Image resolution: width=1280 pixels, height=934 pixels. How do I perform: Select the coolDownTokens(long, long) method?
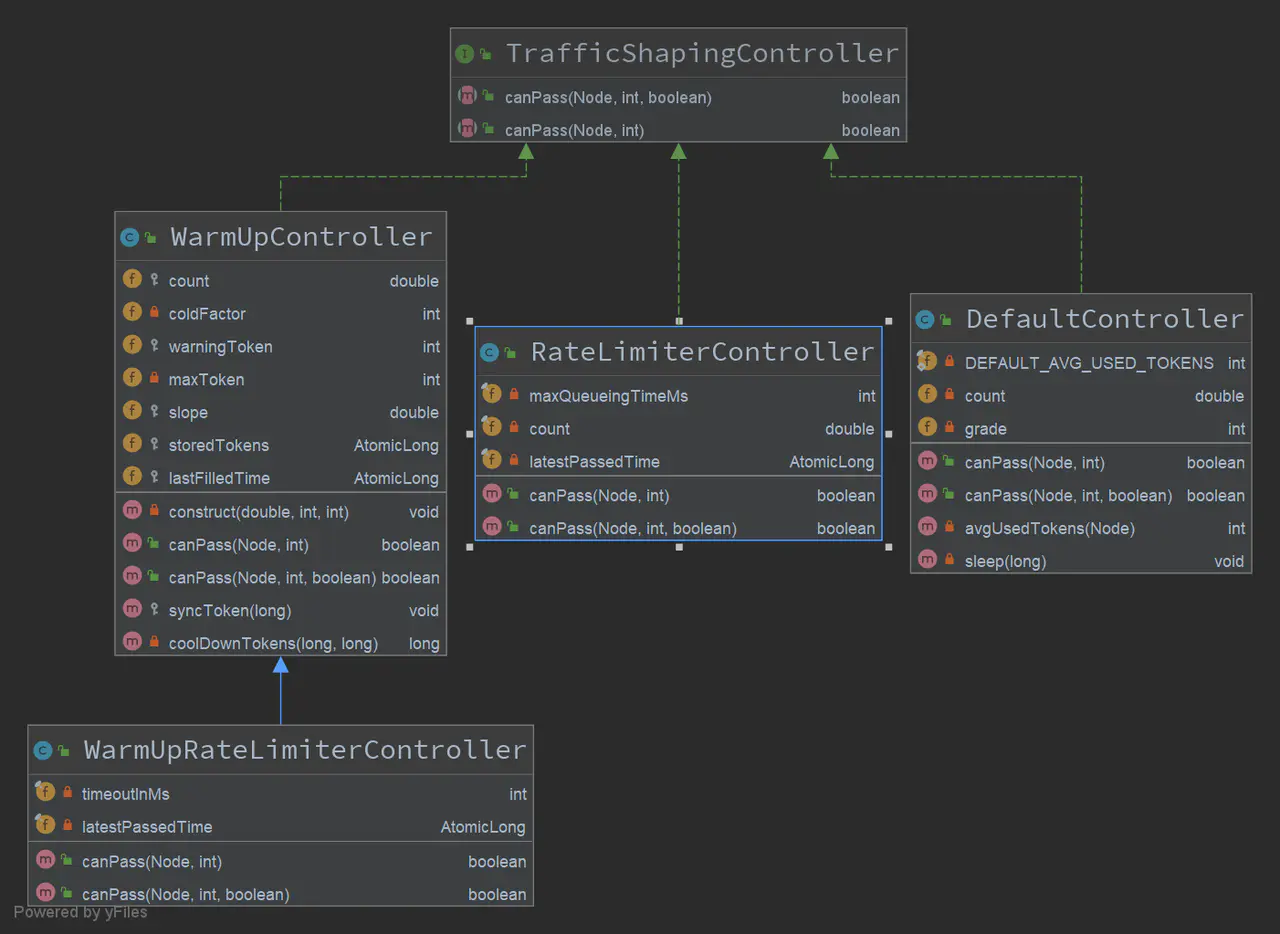[x=281, y=643]
